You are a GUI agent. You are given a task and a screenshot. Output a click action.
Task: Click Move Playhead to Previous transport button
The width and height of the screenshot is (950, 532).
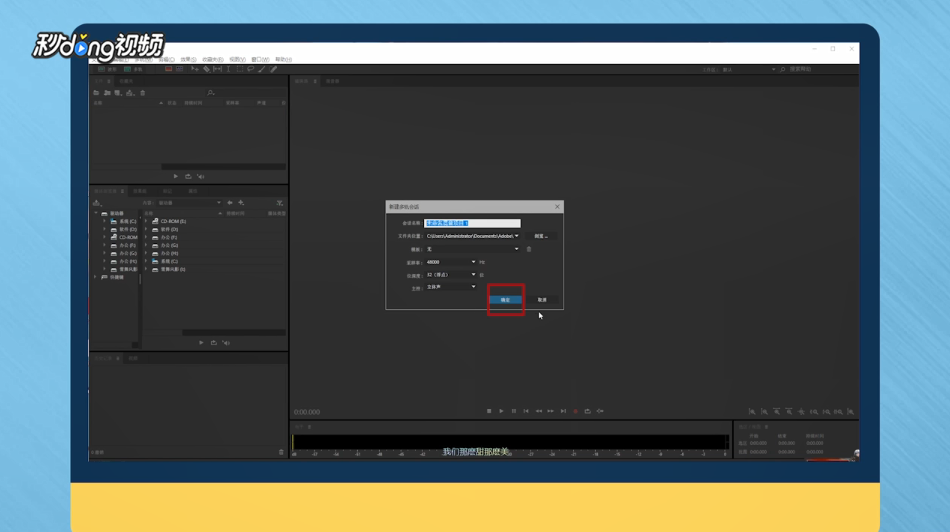pos(526,411)
